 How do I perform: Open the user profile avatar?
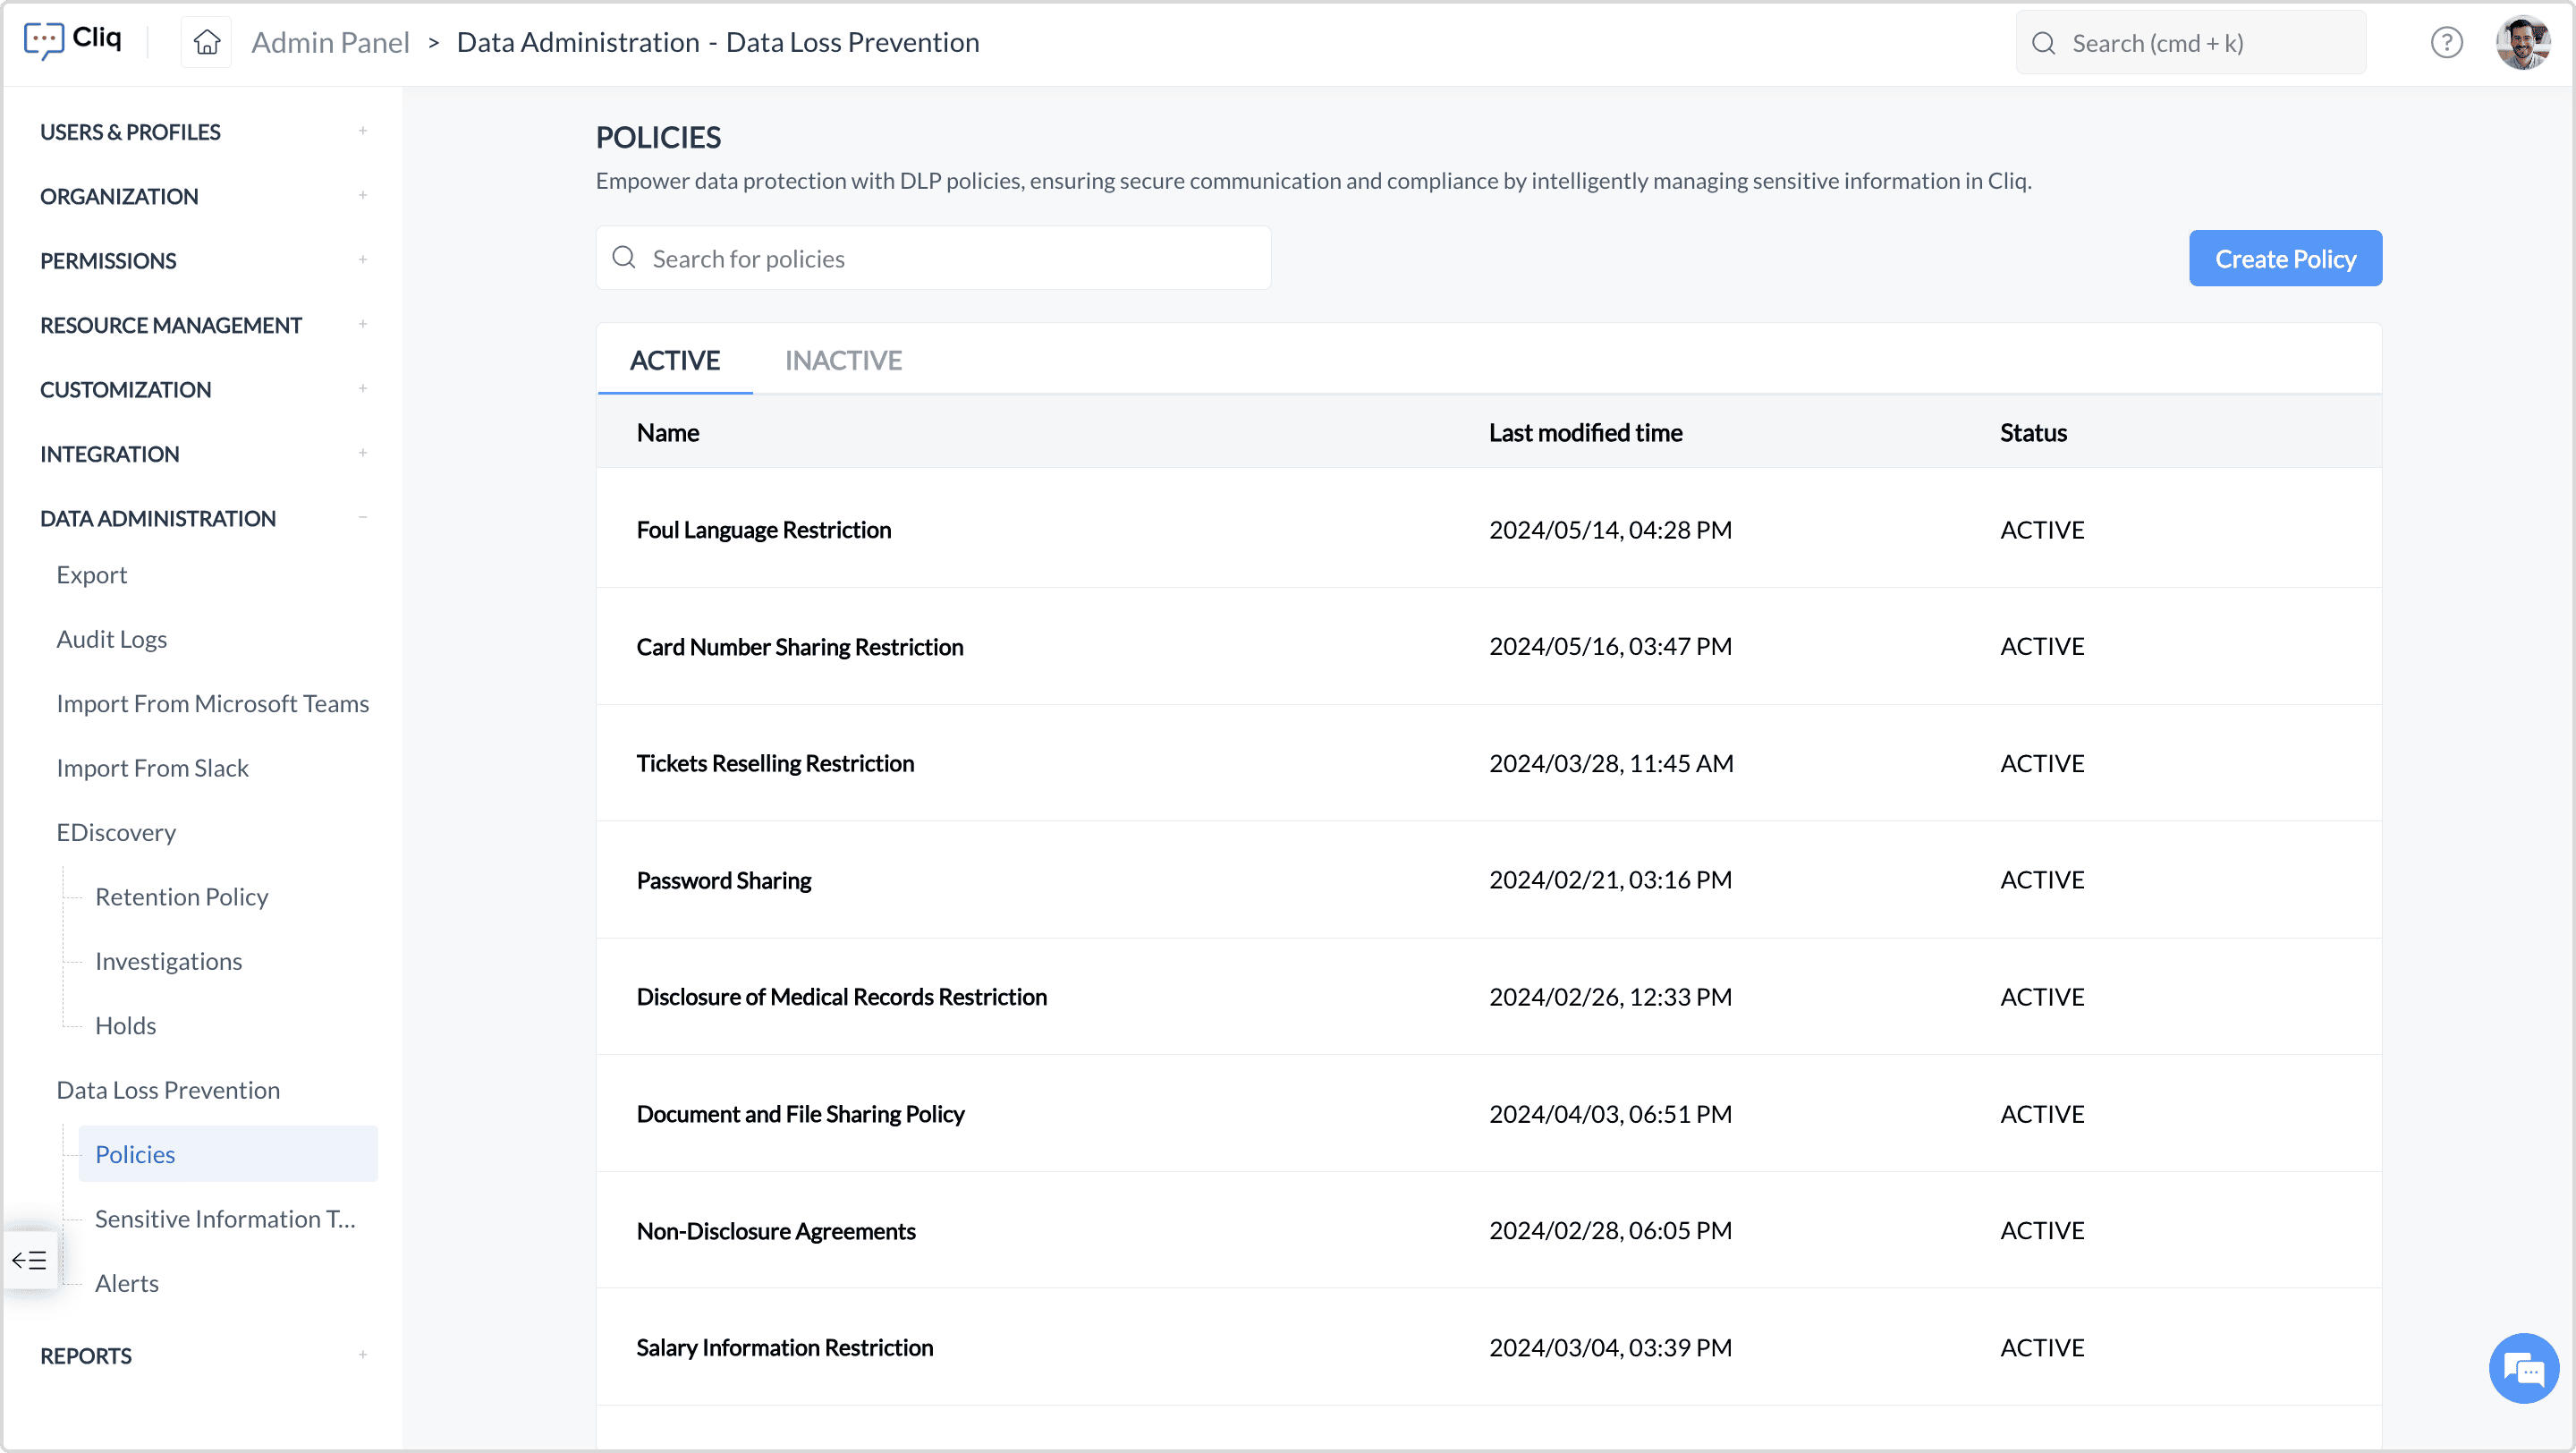point(2522,43)
